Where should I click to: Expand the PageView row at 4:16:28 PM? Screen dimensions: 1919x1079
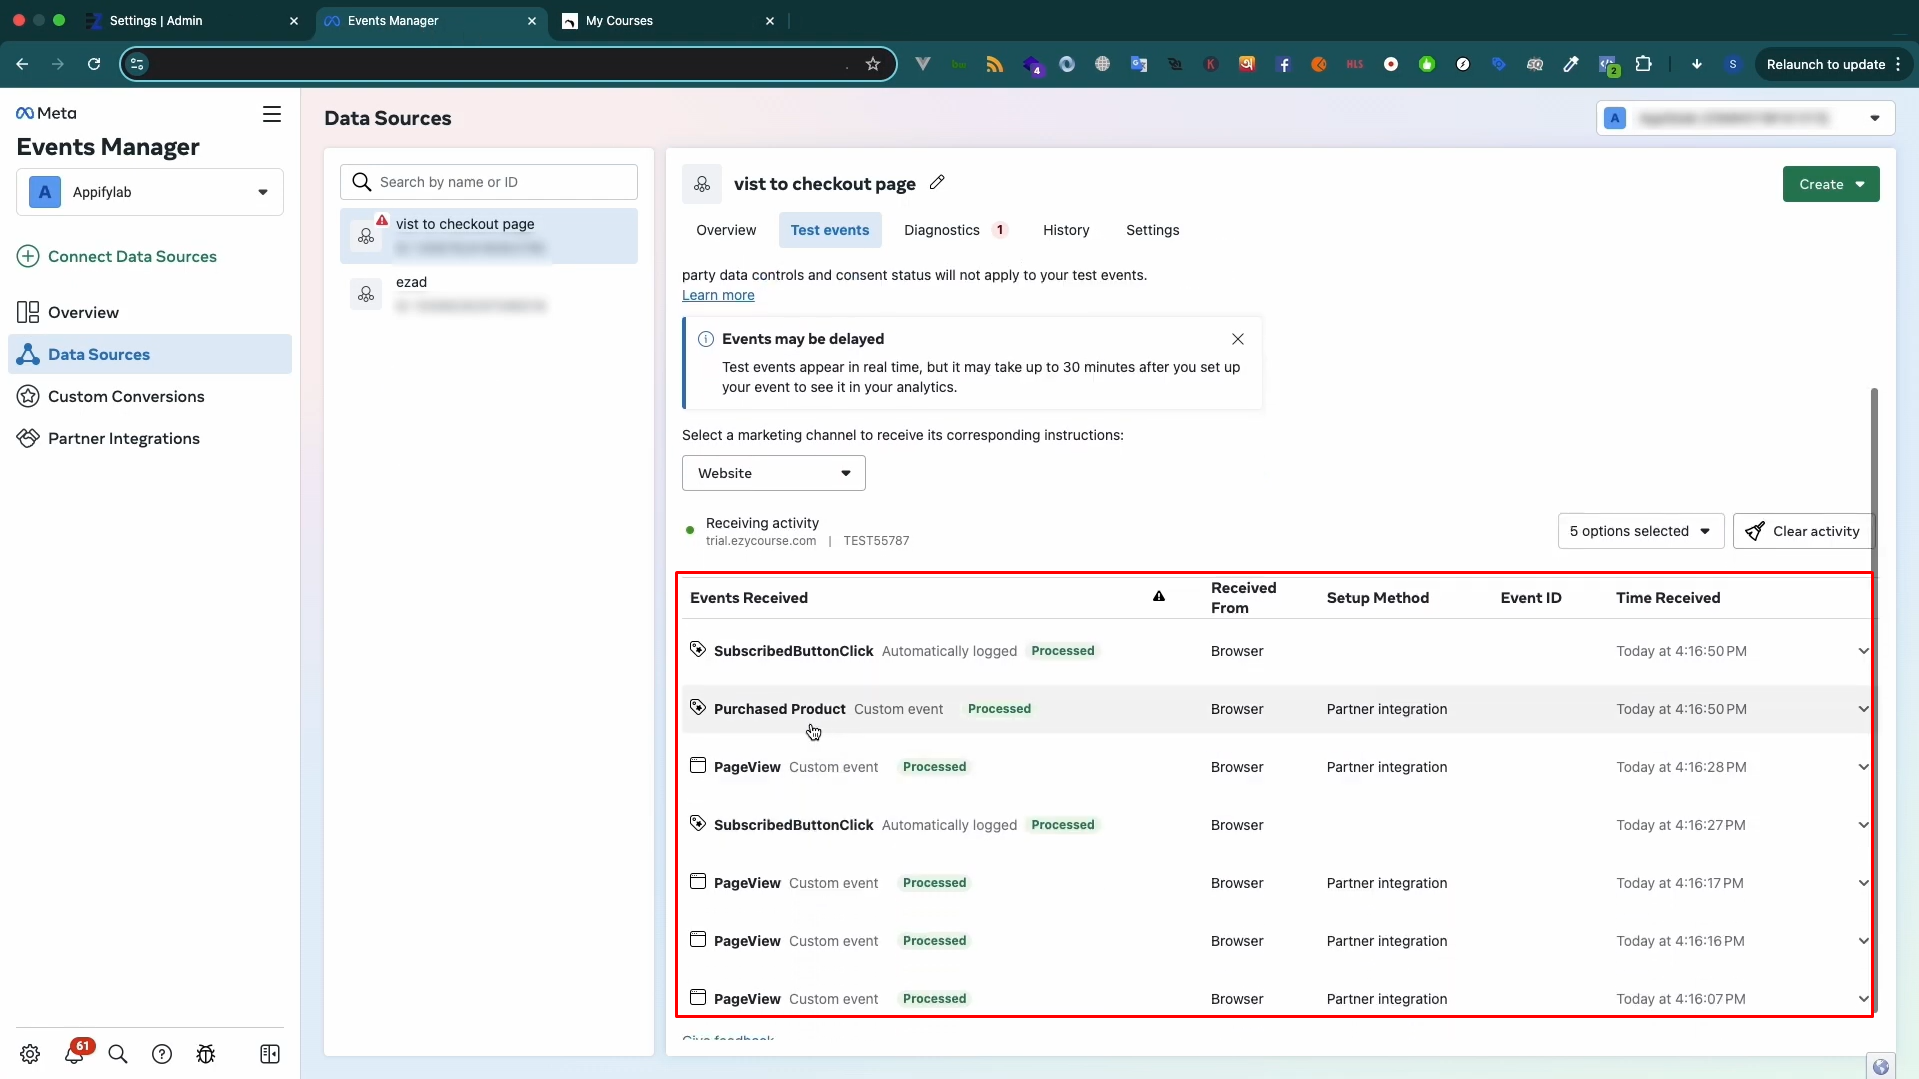coord(1863,767)
